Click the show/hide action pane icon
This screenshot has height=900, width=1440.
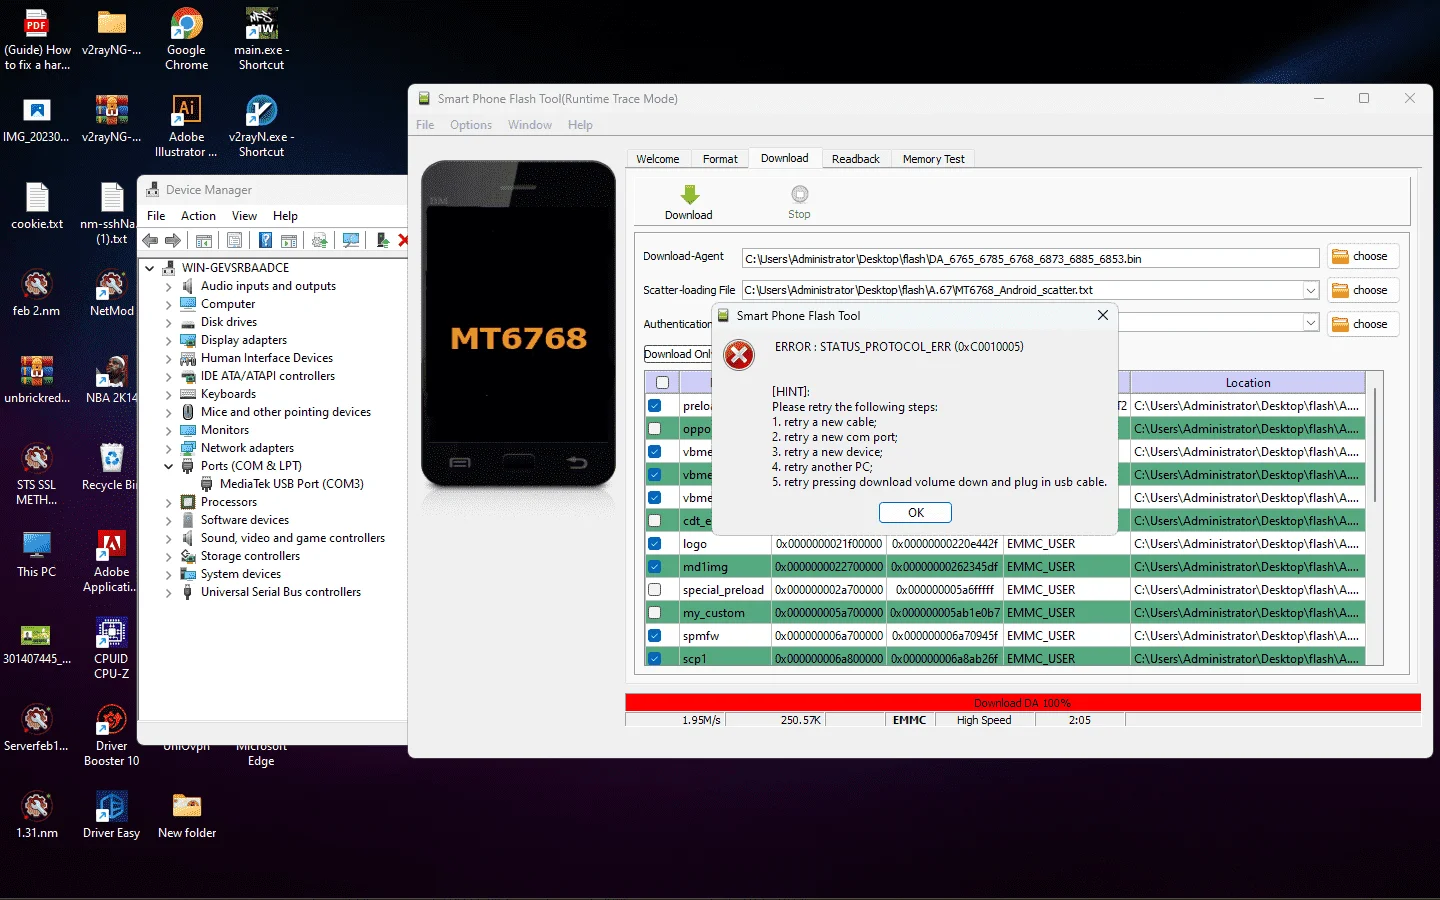[x=289, y=240]
